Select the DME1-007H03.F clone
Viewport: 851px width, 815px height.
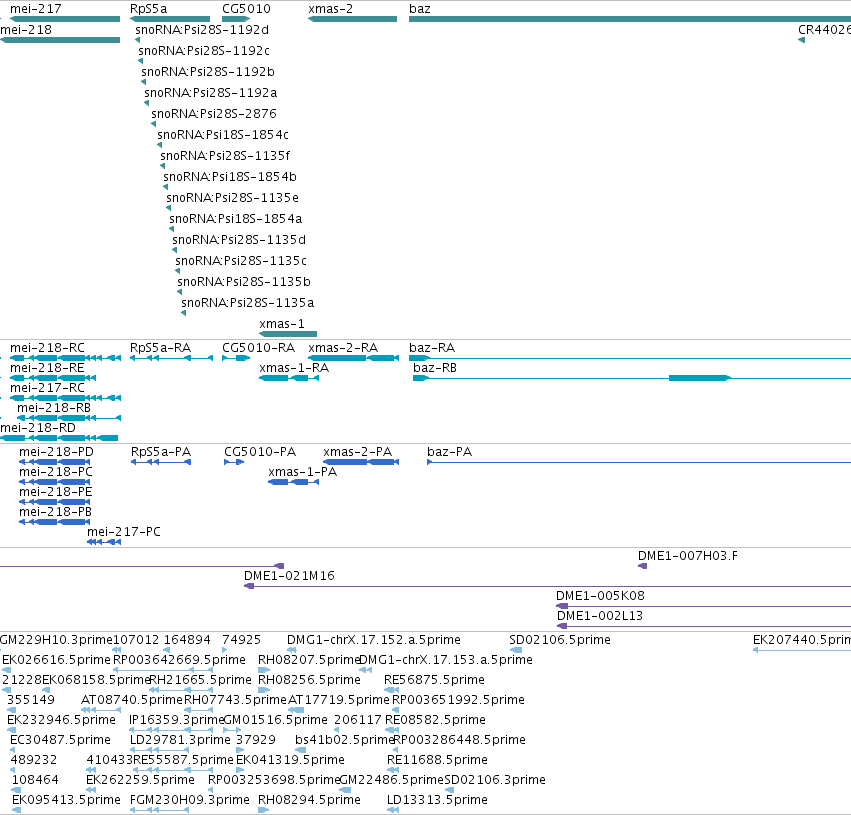coord(643,566)
